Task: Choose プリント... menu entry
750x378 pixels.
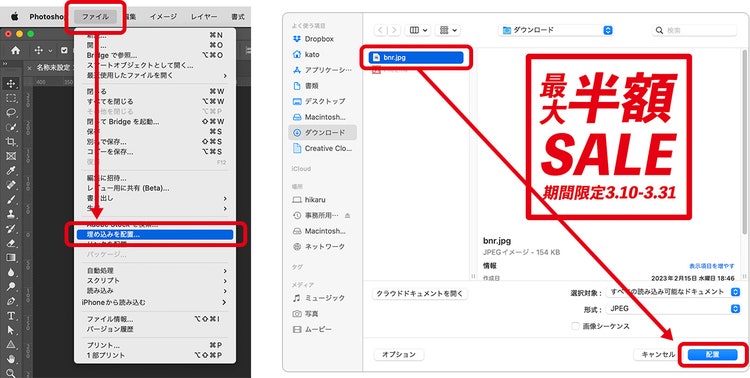Action: pos(155,345)
